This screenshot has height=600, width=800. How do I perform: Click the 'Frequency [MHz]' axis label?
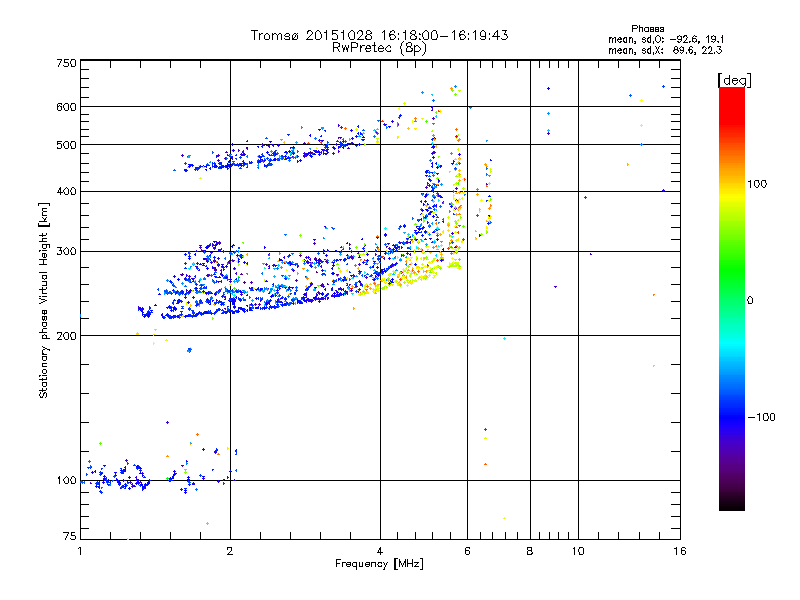click(x=379, y=563)
